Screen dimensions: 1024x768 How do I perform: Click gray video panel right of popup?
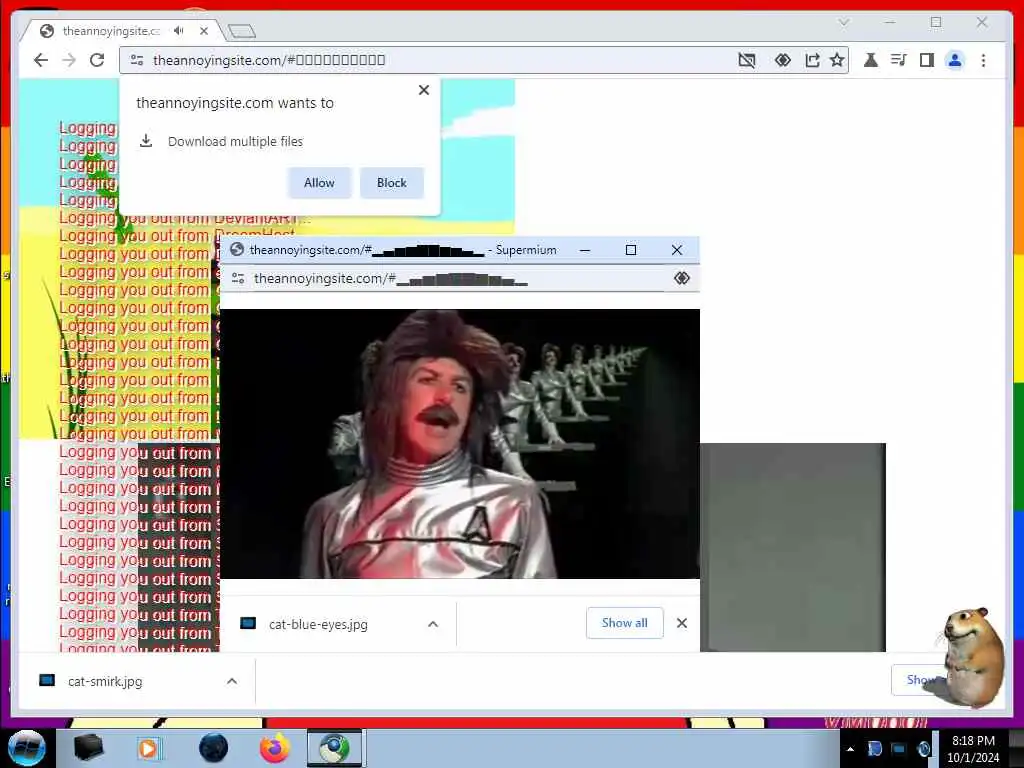tap(793, 547)
